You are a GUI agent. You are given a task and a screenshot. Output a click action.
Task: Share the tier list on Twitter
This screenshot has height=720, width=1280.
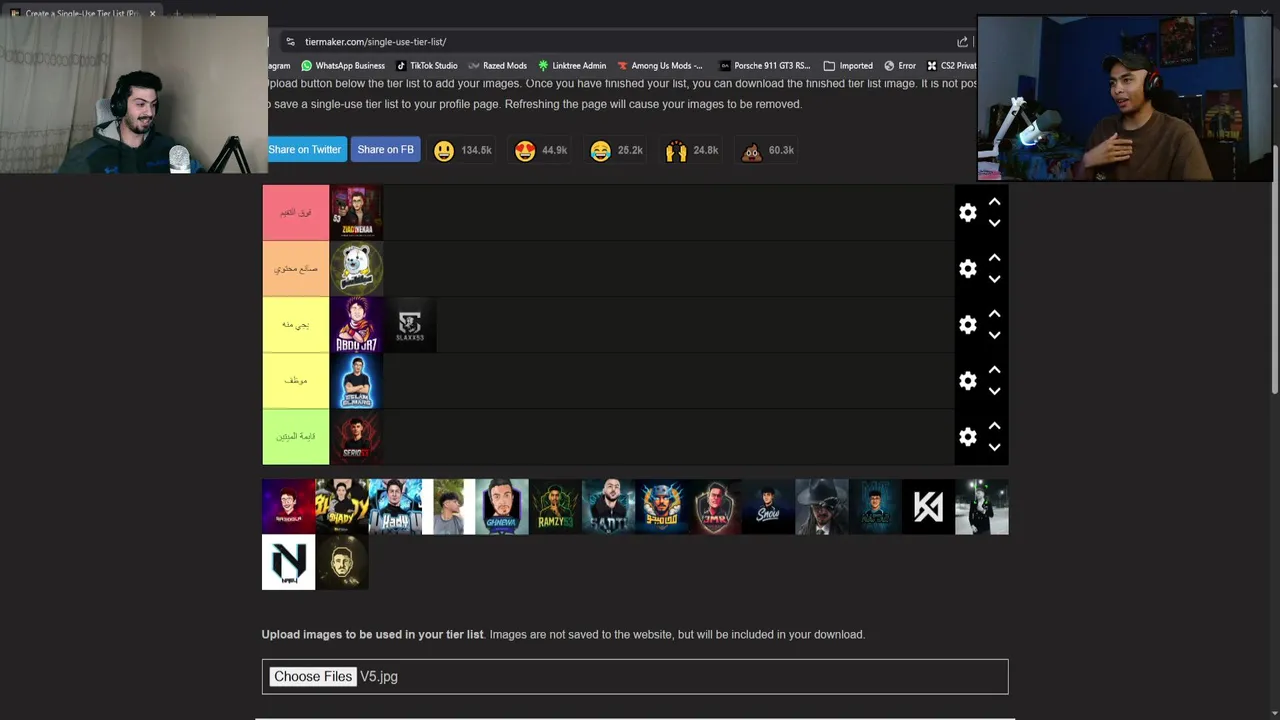click(x=305, y=150)
